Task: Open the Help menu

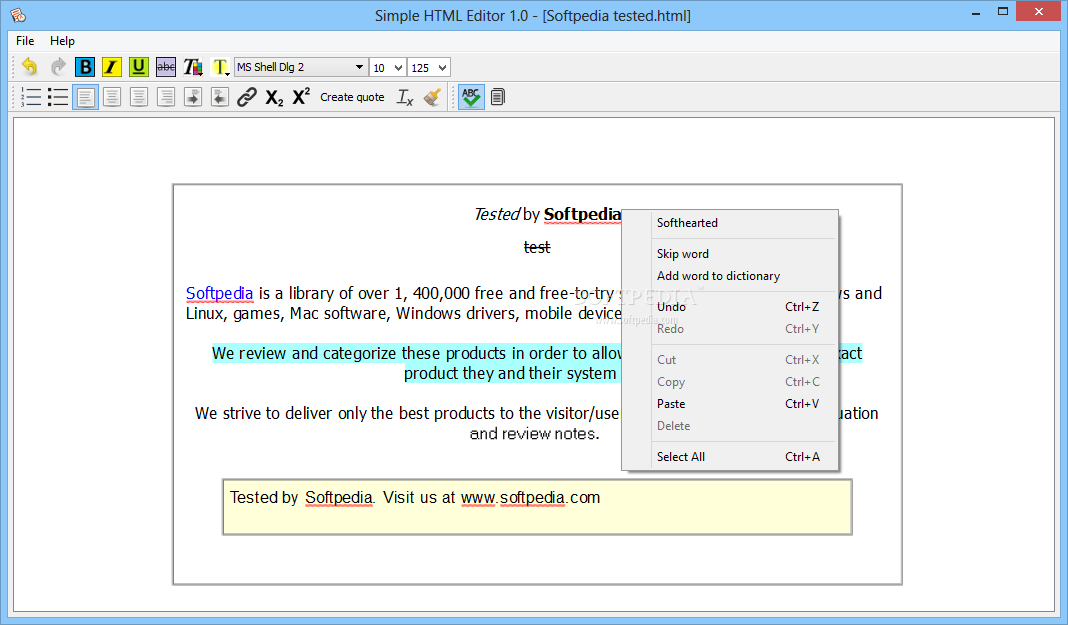Action: 62,41
